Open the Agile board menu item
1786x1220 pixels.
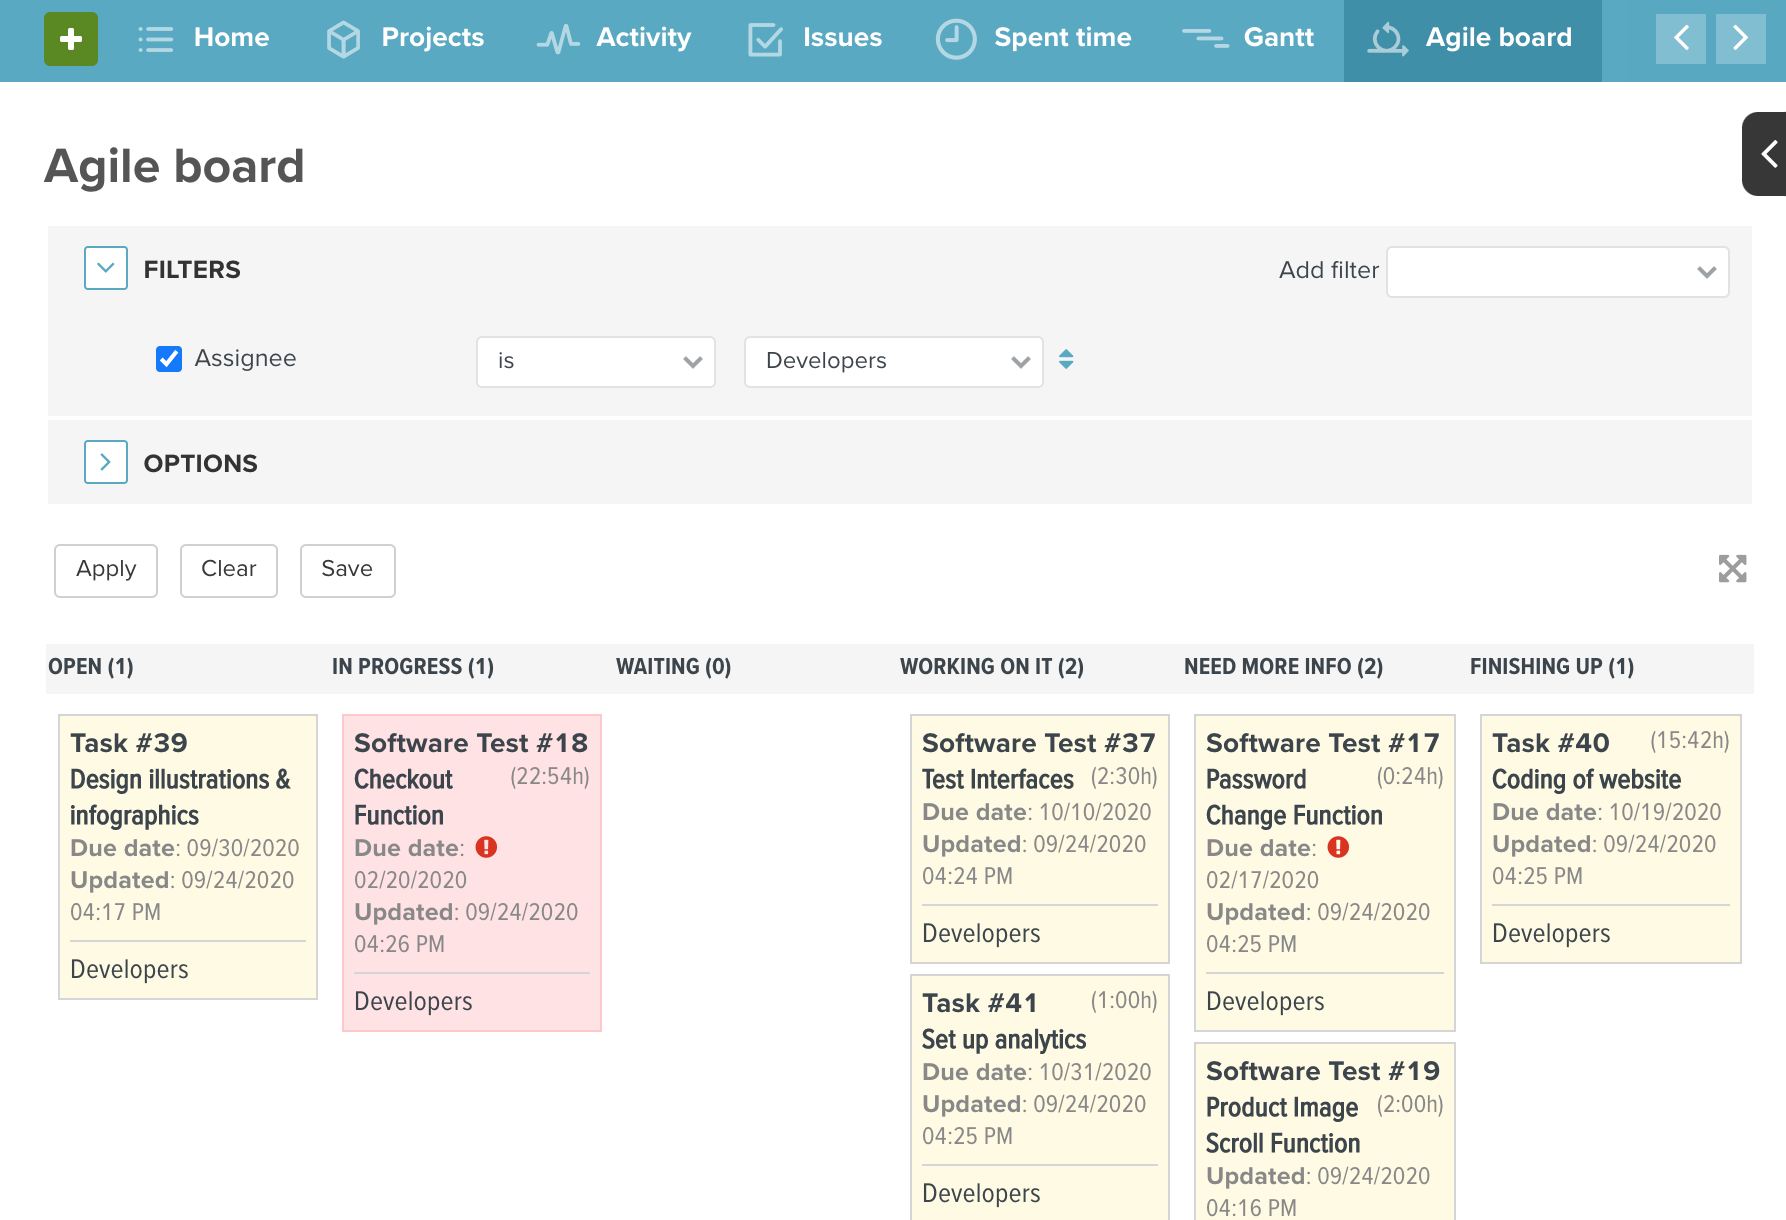[x=1472, y=39]
